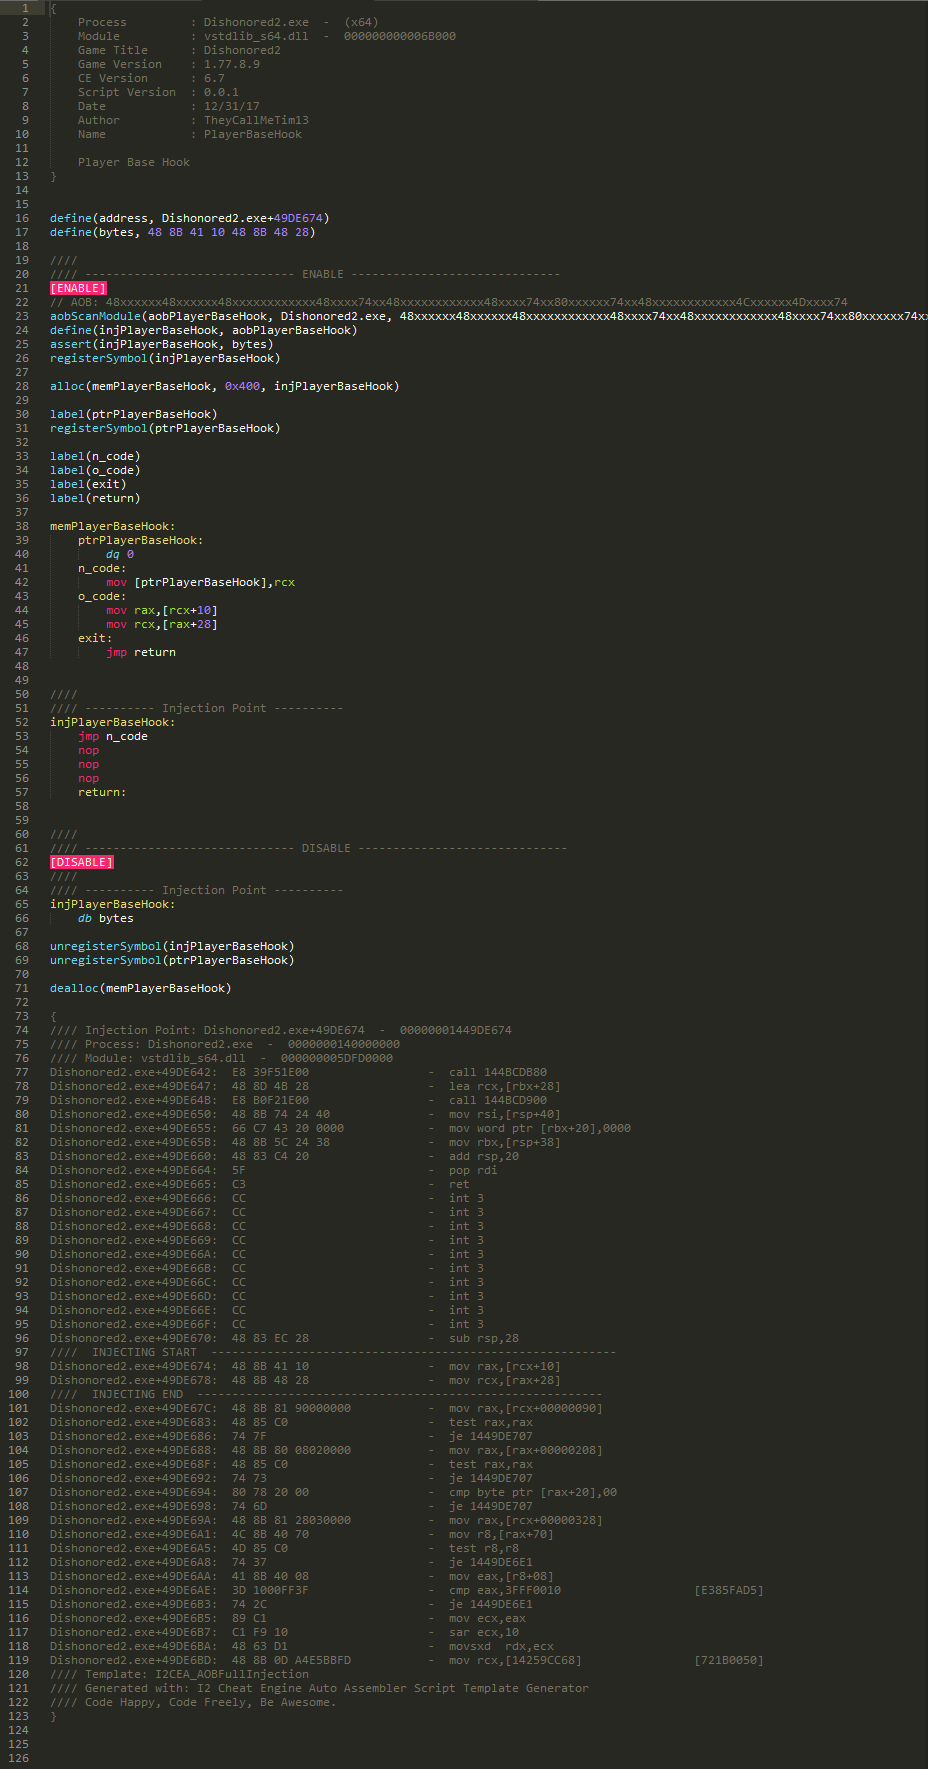Click 'label(n_code)' declaration

(x=95, y=456)
